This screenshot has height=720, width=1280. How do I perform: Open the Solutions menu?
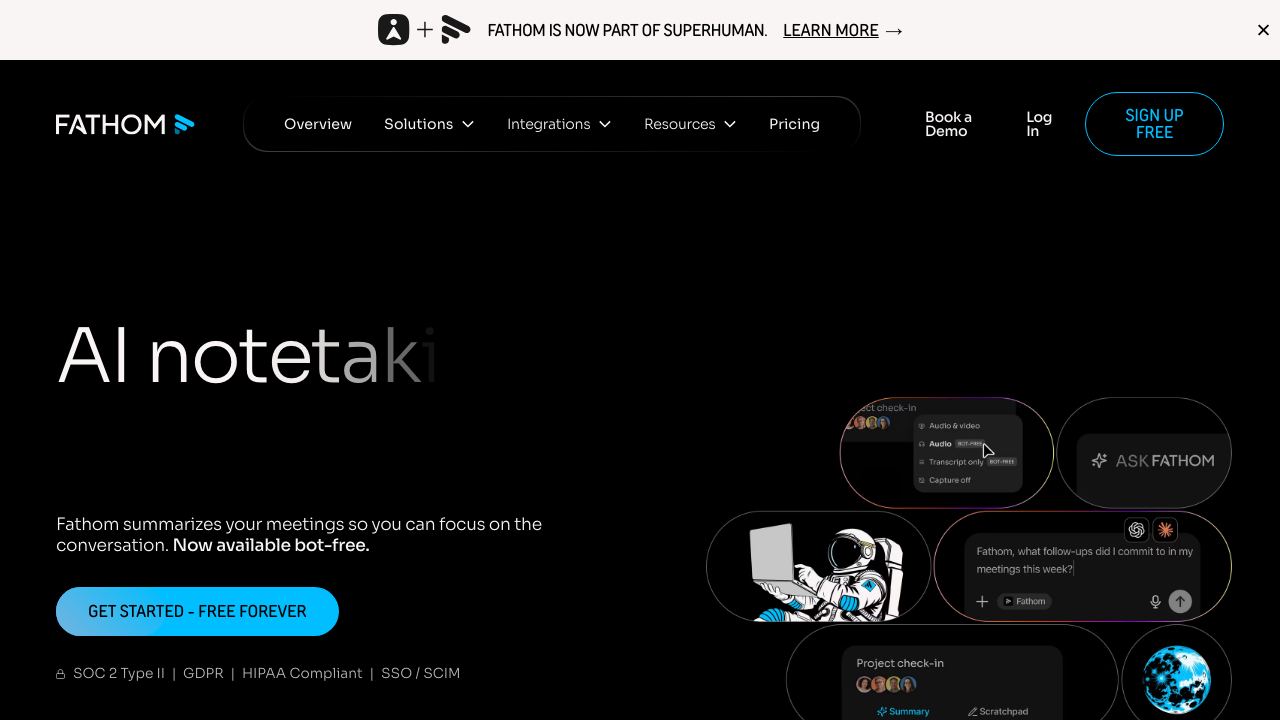tap(429, 124)
